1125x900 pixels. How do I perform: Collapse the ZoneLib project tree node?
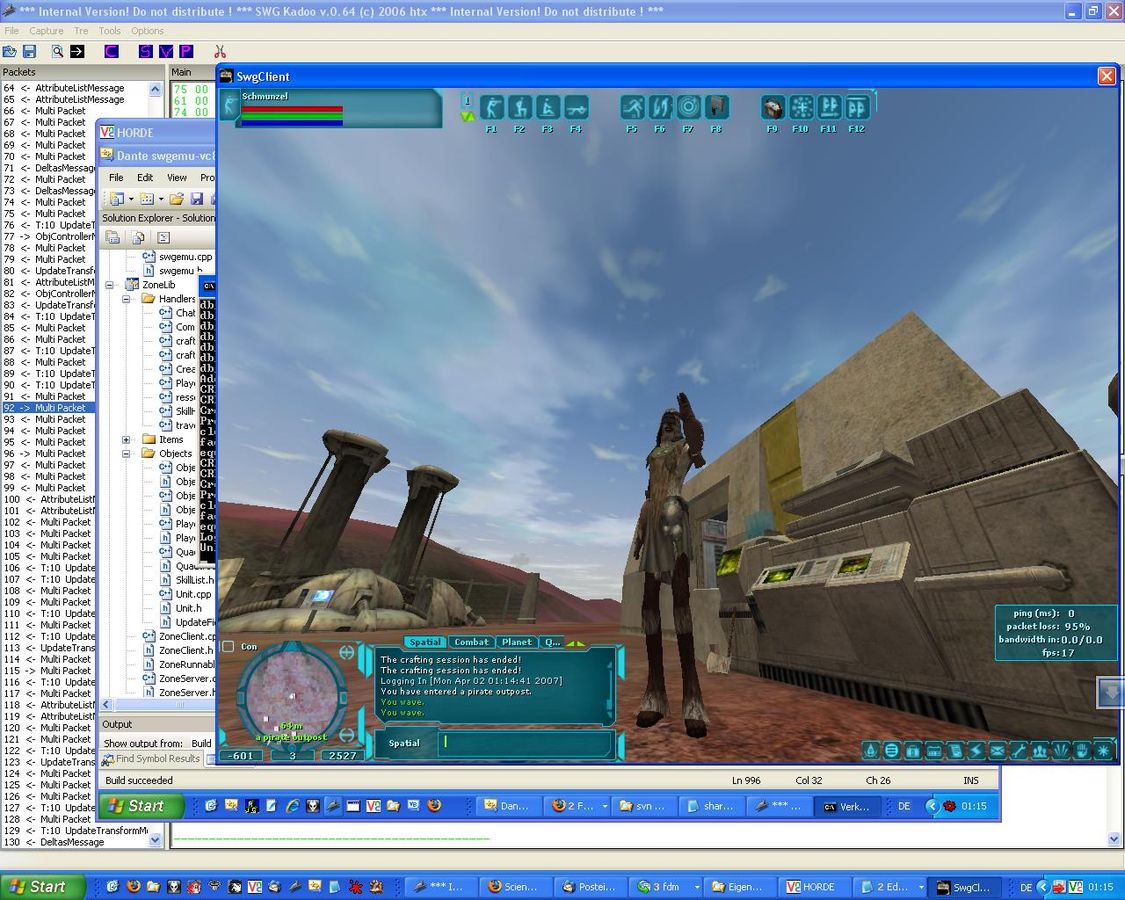tap(110, 285)
